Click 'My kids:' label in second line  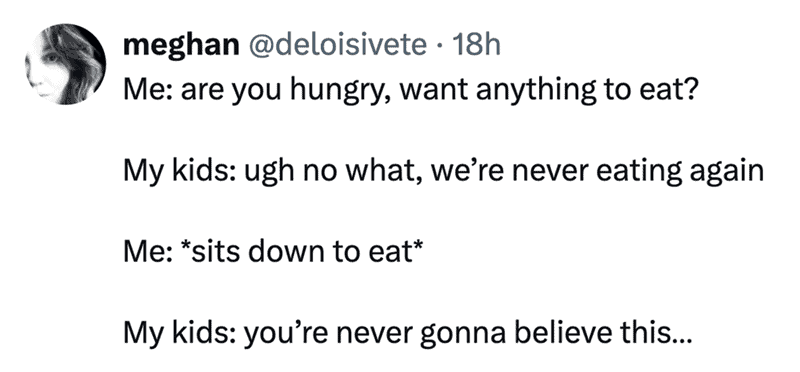click(x=179, y=172)
